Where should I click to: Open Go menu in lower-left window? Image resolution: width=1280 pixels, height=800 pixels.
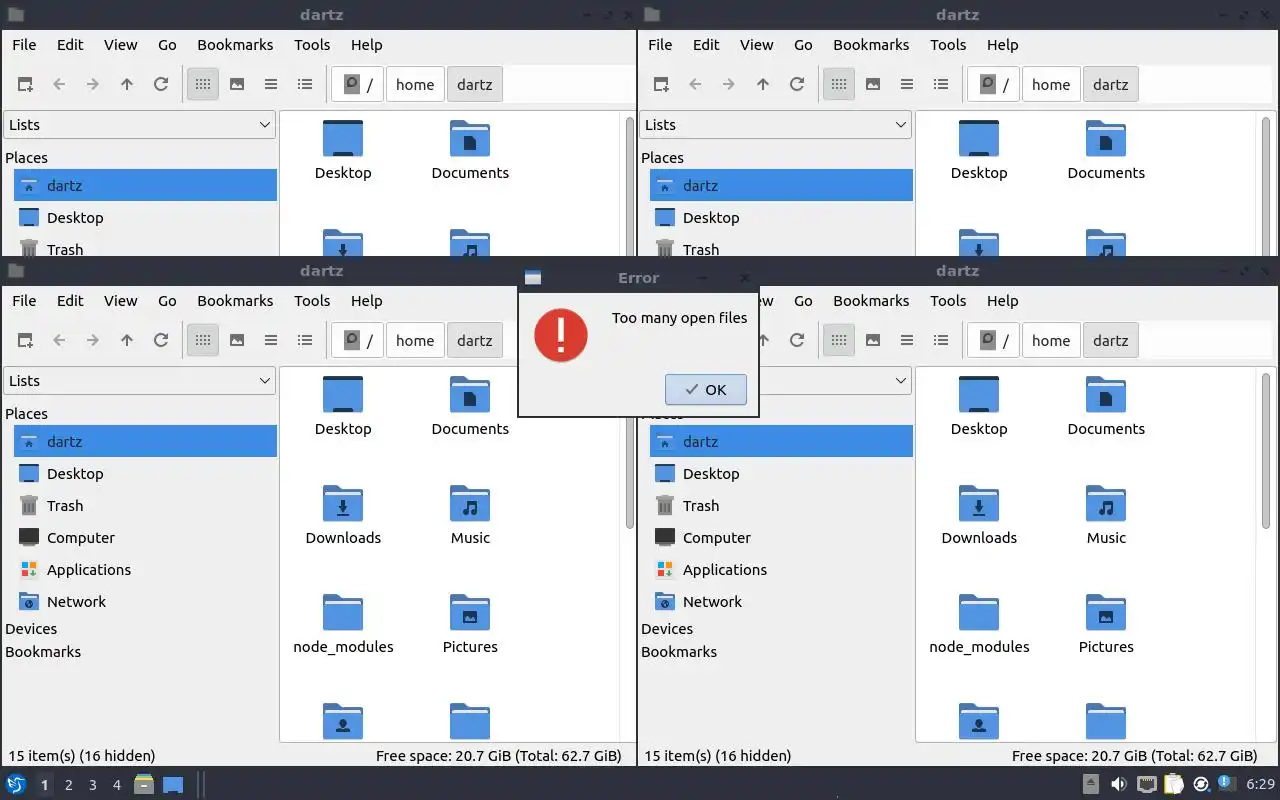[x=167, y=301]
